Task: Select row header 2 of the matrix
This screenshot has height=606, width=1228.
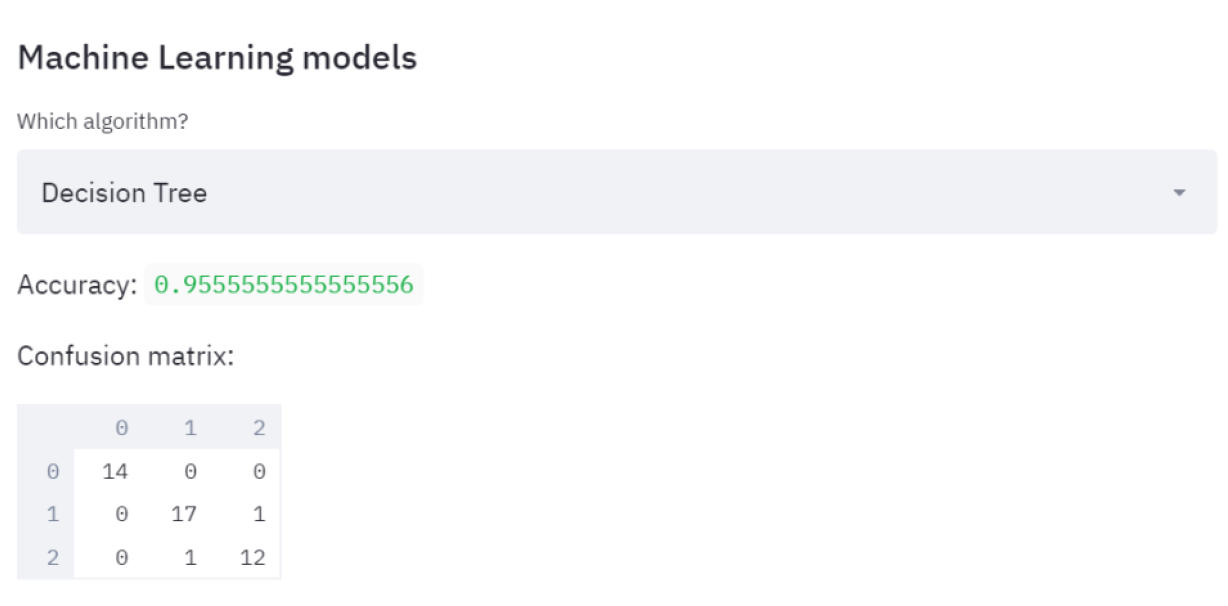Action: 52,557
